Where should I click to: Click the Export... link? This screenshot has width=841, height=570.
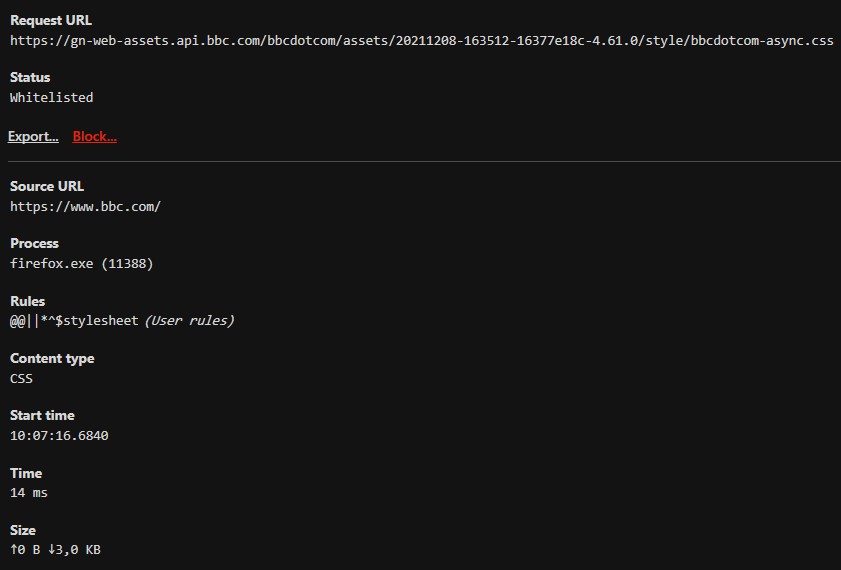tap(33, 137)
